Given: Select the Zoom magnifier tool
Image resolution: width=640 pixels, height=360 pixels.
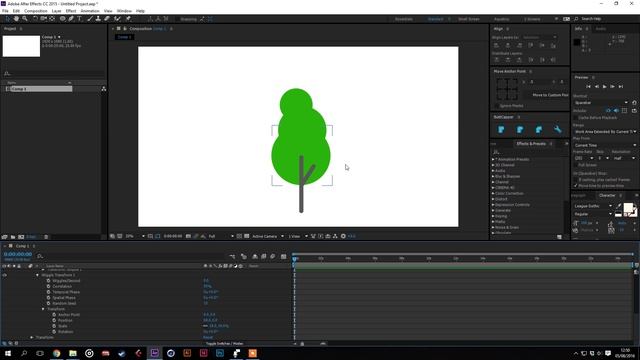Looking at the screenshot, I should pos(25,19).
